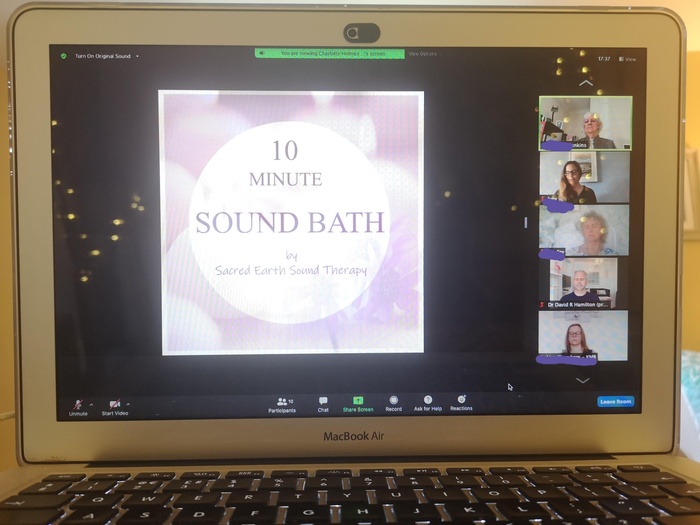Image resolution: width=700 pixels, height=525 pixels.
Task: Show next participants with down chevron
Action: (x=583, y=380)
